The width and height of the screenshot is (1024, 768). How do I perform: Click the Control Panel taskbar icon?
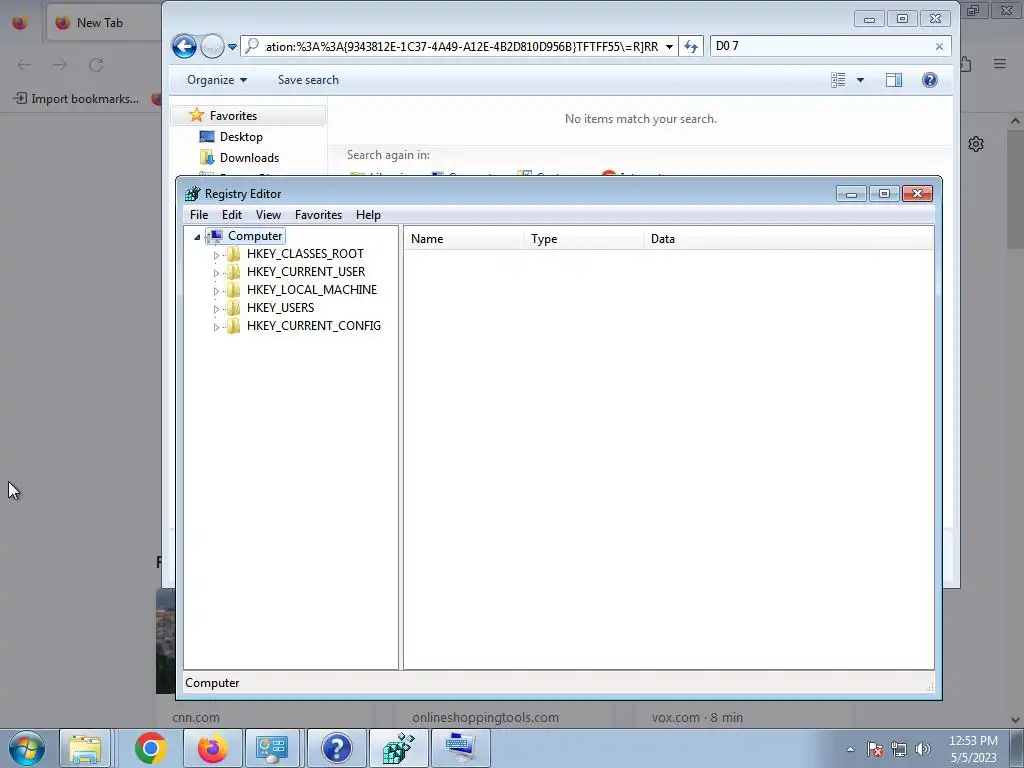[x=272, y=748]
